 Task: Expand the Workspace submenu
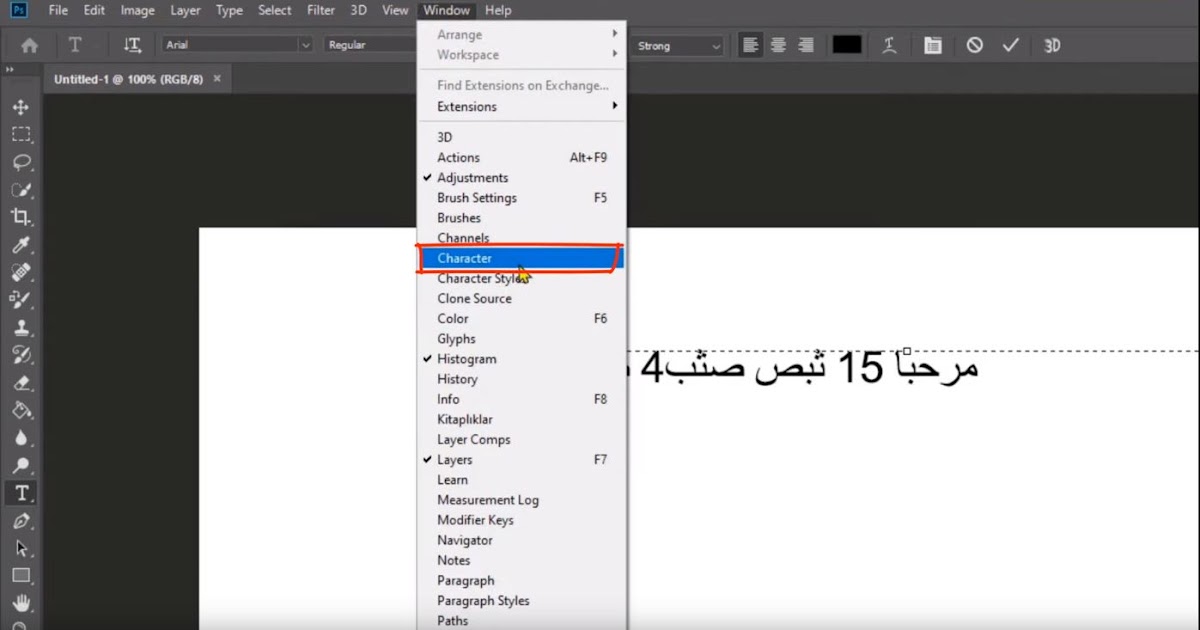(x=522, y=55)
